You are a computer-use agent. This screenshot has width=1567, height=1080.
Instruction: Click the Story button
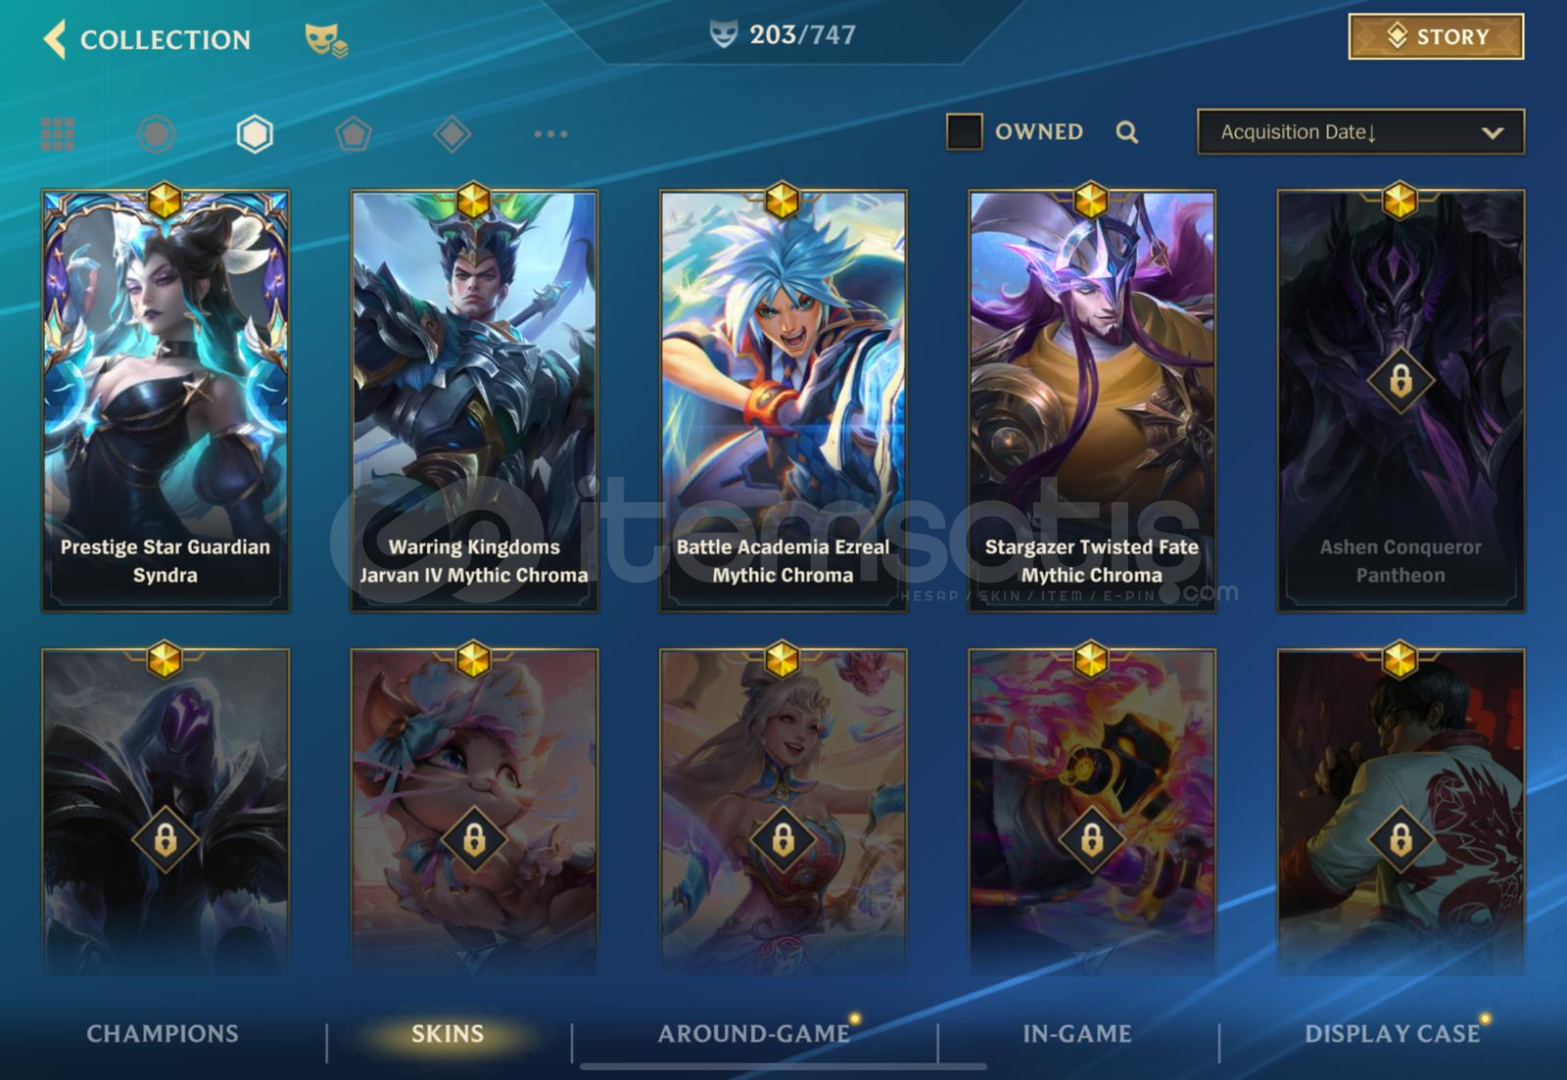(1436, 37)
